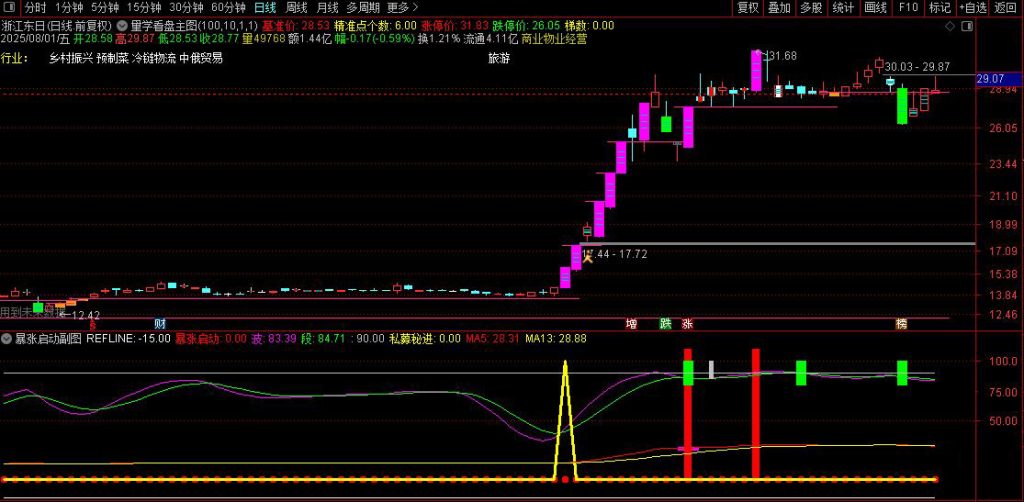Expand the 更多 periods menu
This screenshot has height=502, width=1024.
point(402,7)
